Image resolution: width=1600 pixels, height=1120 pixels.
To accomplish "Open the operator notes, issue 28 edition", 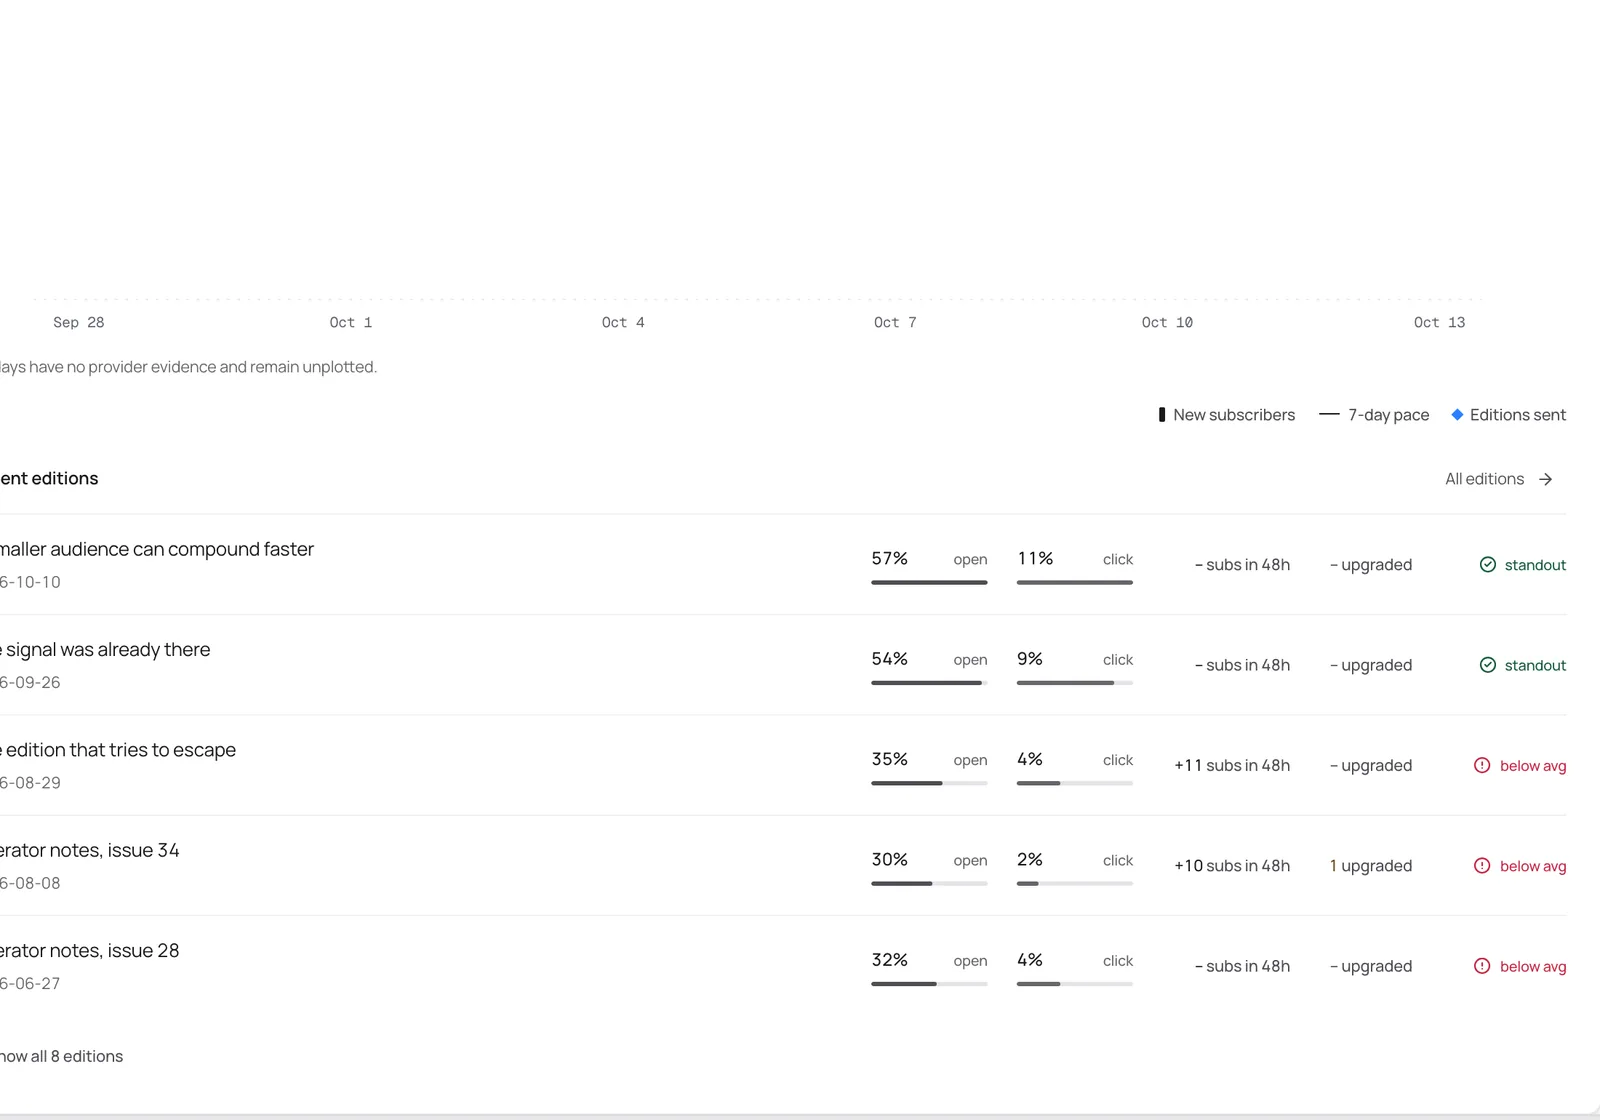I will tap(90, 950).
